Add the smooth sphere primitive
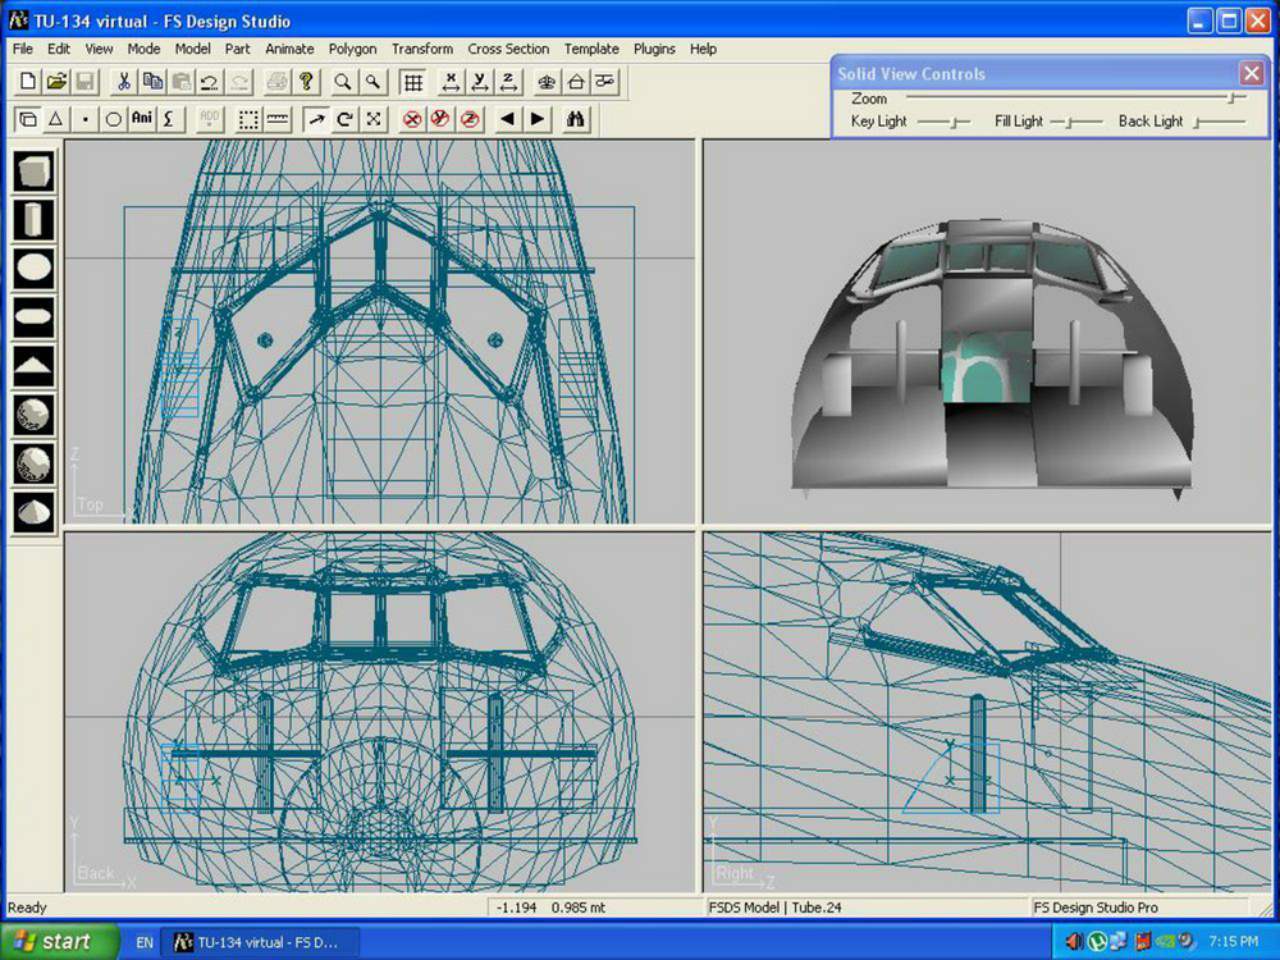 coord(34,415)
